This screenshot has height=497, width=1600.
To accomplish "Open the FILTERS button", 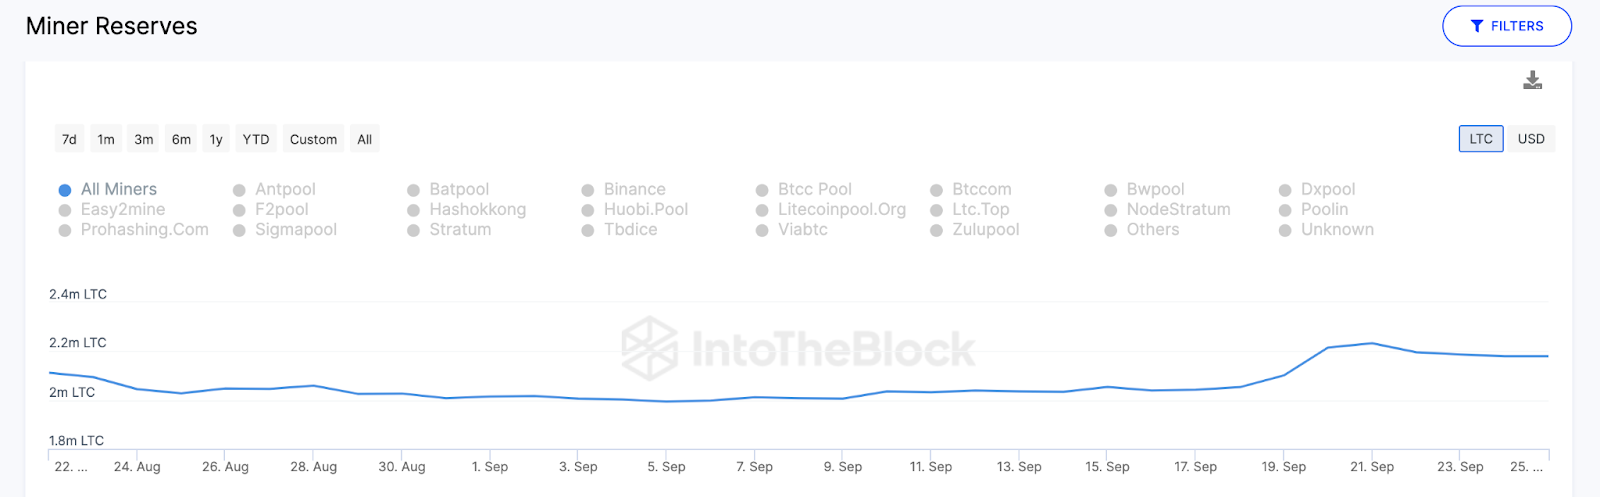I will [x=1506, y=26].
